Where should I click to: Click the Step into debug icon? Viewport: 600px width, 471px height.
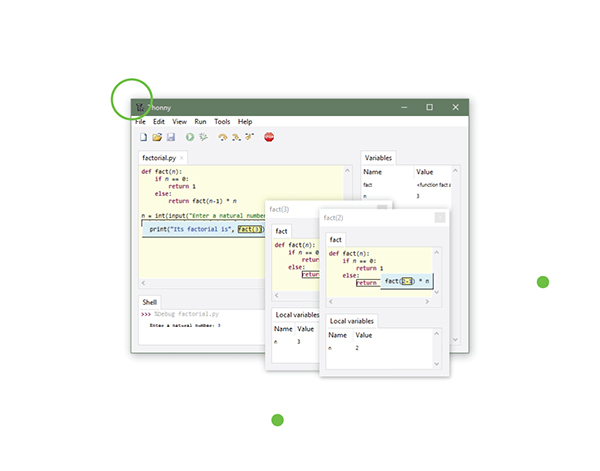coord(235,136)
